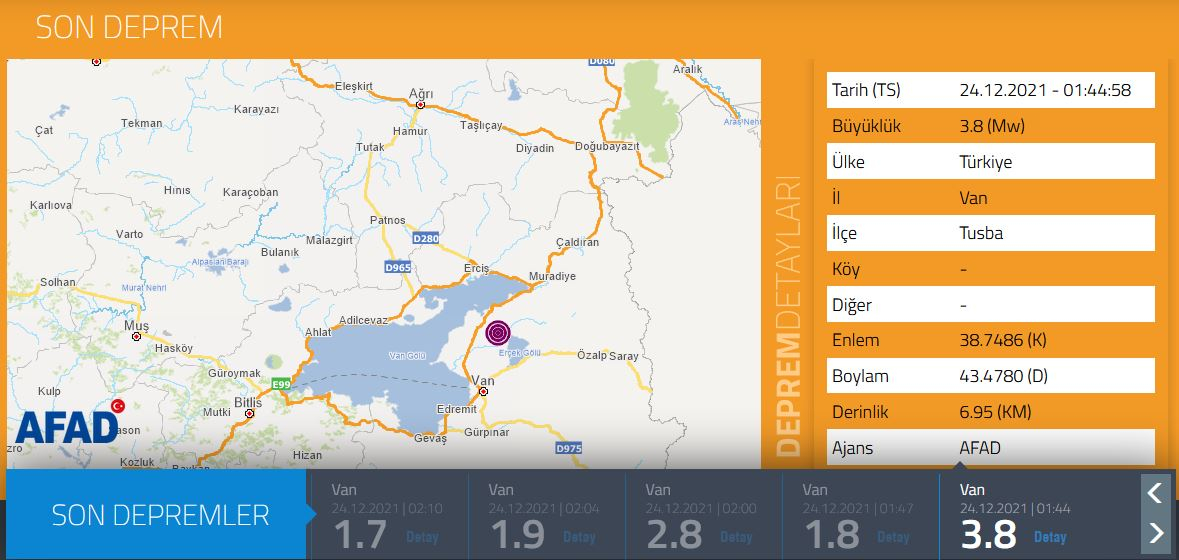Open Detay for the 1.7 magnitude quake

[422, 537]
